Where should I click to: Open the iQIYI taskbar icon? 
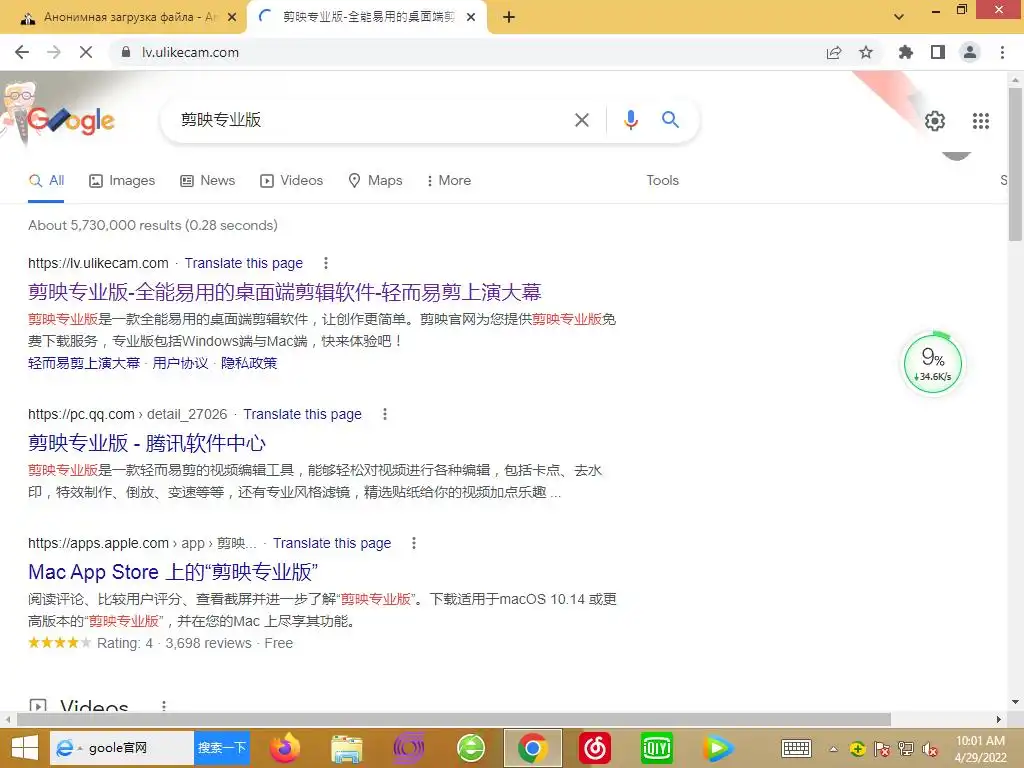656,748
